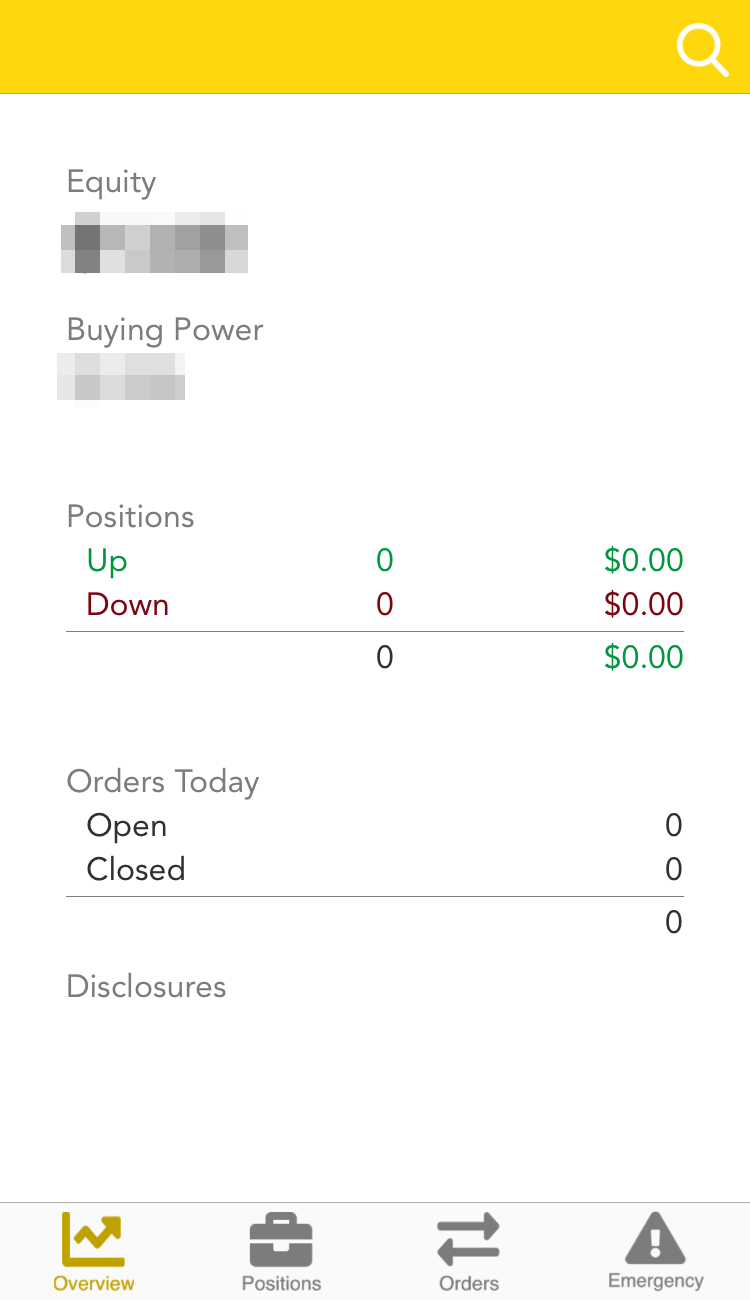
Task: Tap the Orders Today heading
Action: click(162, 782)
